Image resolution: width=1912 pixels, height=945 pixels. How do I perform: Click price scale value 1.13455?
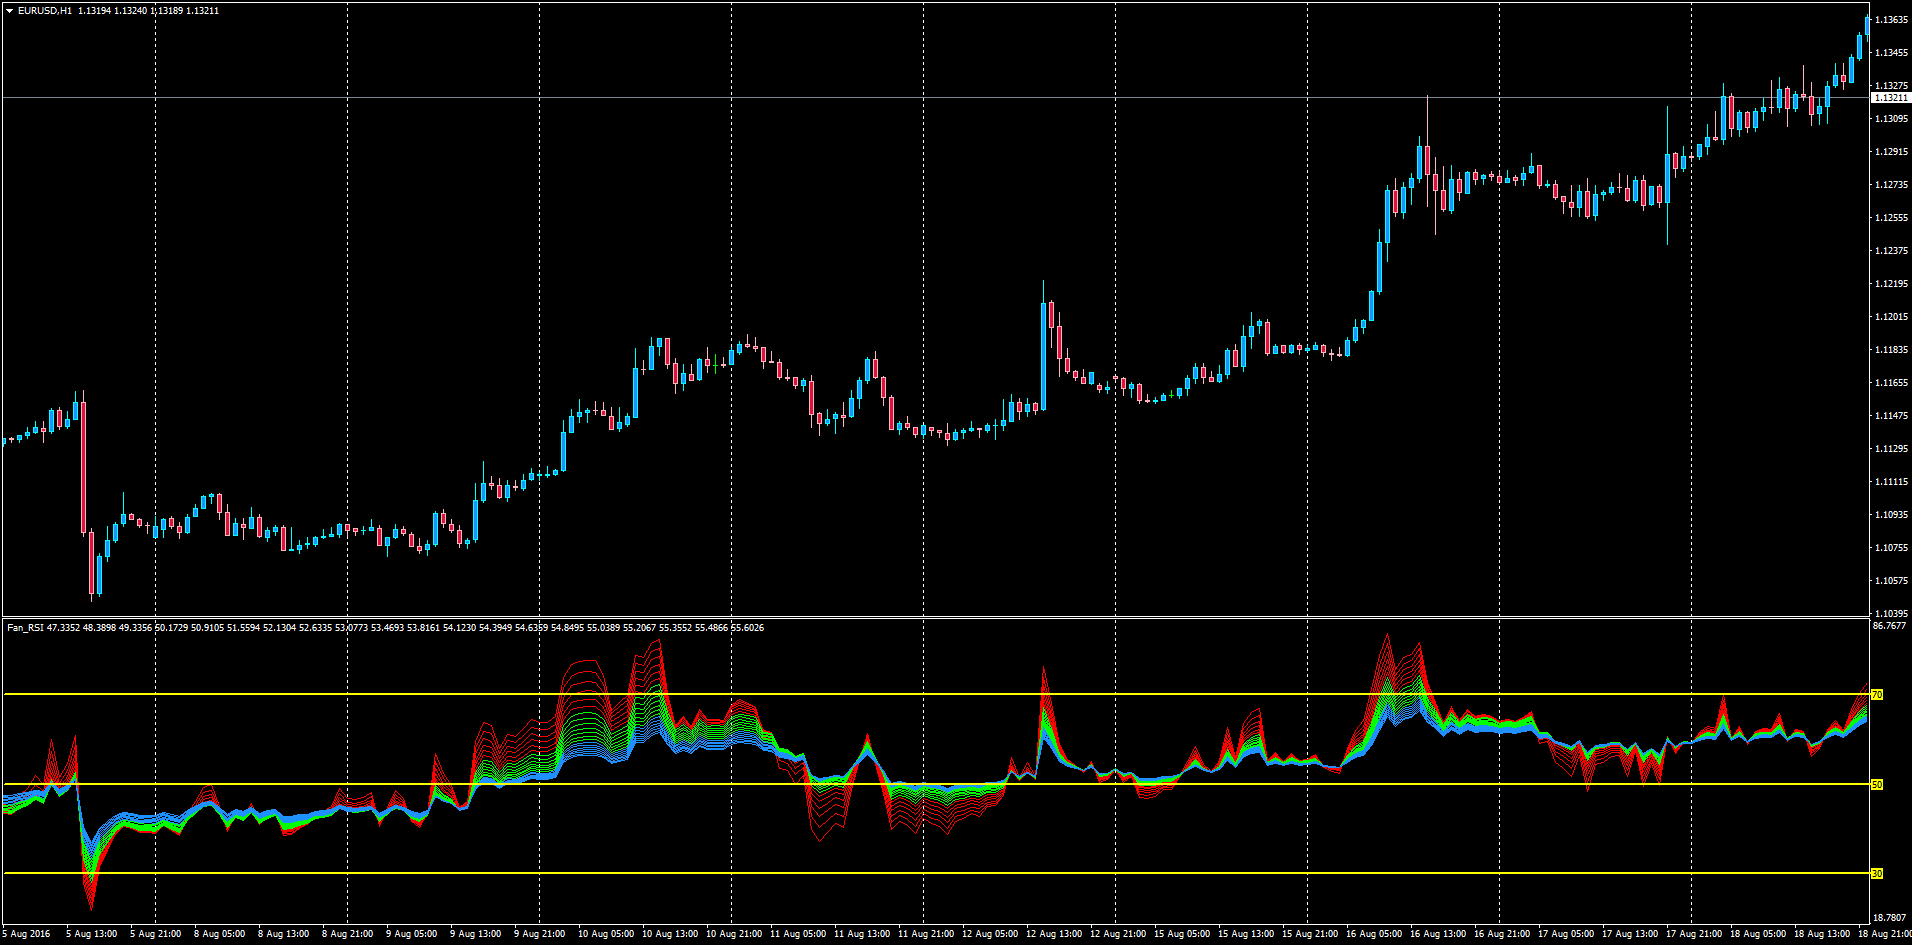(1891, 53)
